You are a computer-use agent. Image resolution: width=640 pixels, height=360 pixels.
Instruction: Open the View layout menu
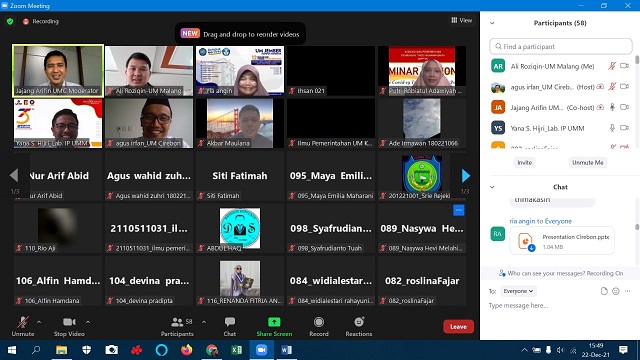coord(462,20)
